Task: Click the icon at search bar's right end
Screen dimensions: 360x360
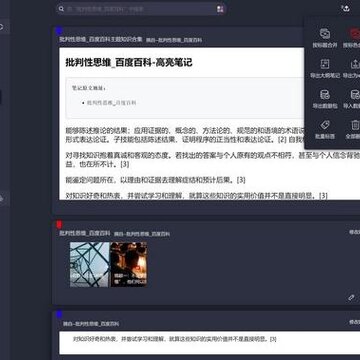Action: 220,9
